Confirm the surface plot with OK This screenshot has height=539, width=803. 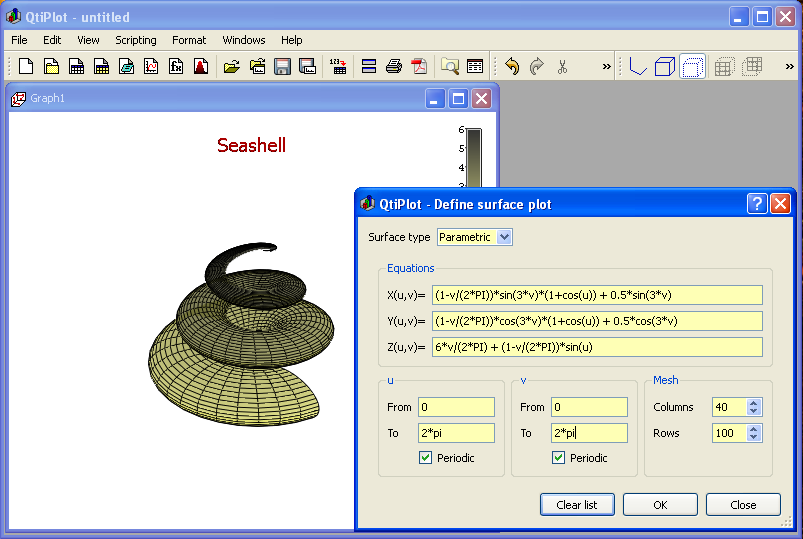660,505
